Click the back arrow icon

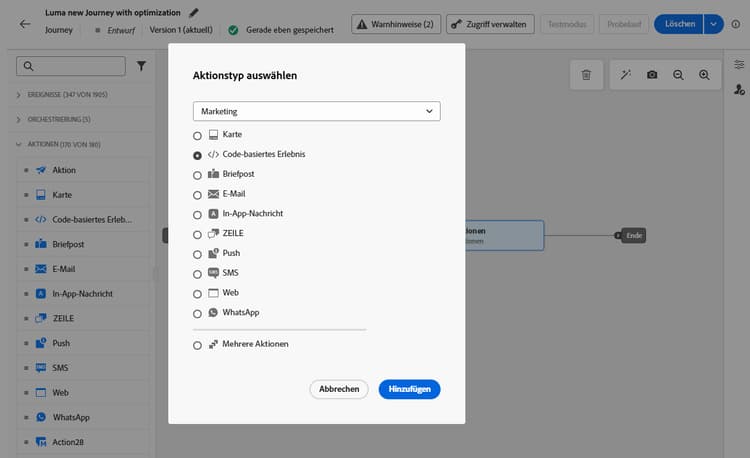(x=25, y=23)
